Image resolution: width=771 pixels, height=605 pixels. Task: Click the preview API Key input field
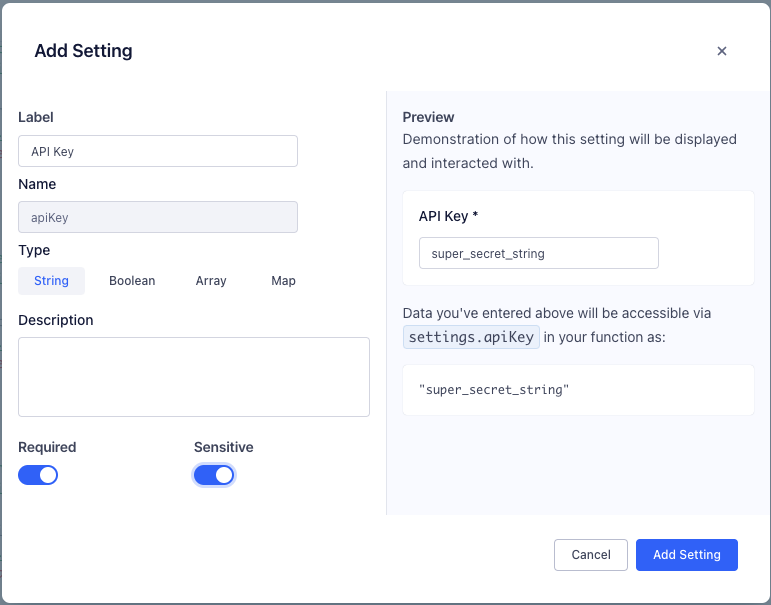tap(538, 253)
